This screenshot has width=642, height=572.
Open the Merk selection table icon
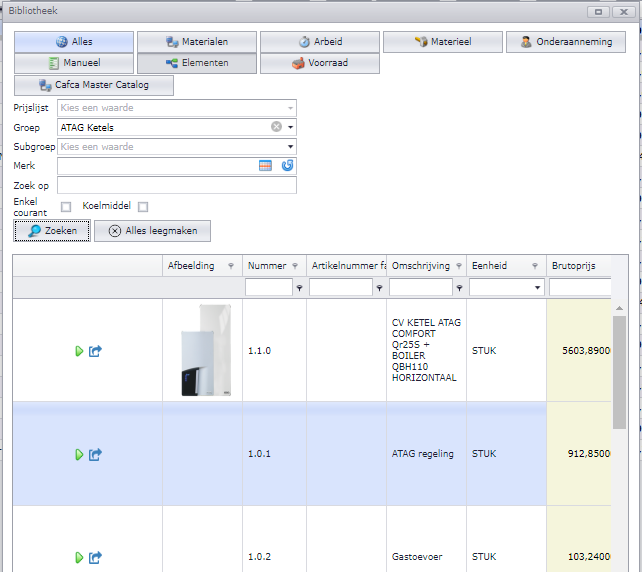pos(265,165)
